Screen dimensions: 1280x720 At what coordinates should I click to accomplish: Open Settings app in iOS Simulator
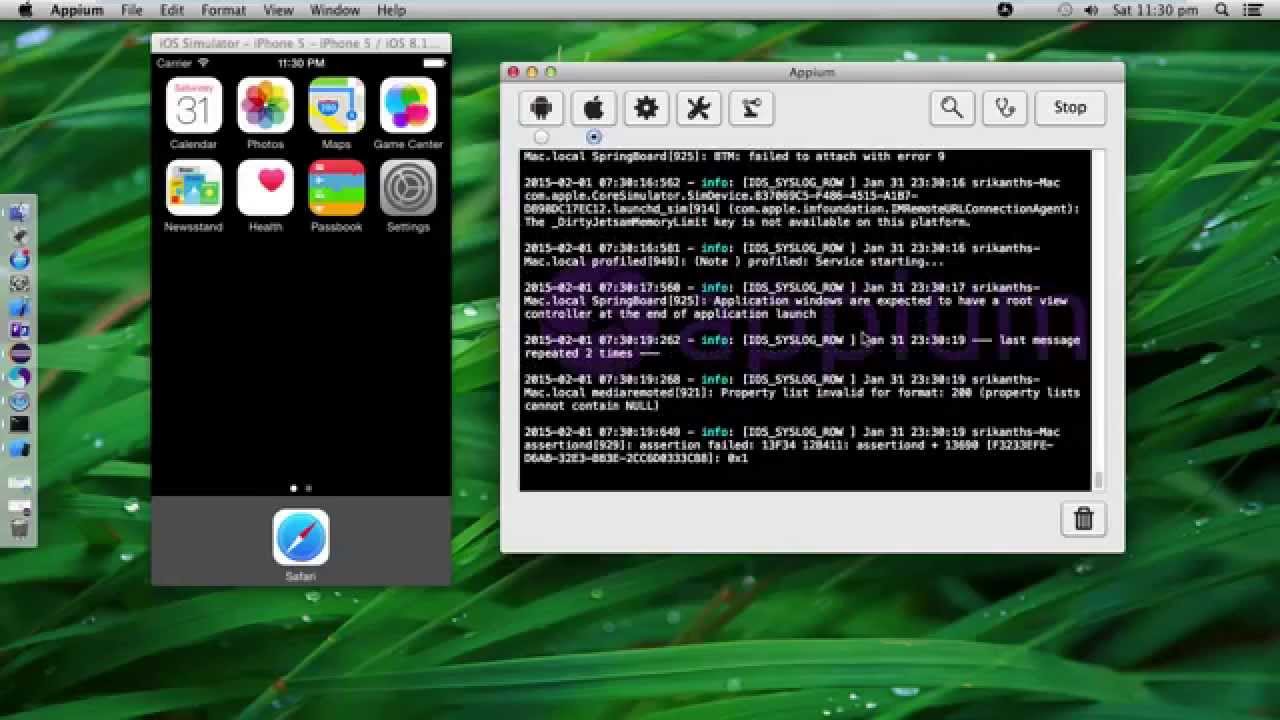pyautogui.click(x=408, y=196)
